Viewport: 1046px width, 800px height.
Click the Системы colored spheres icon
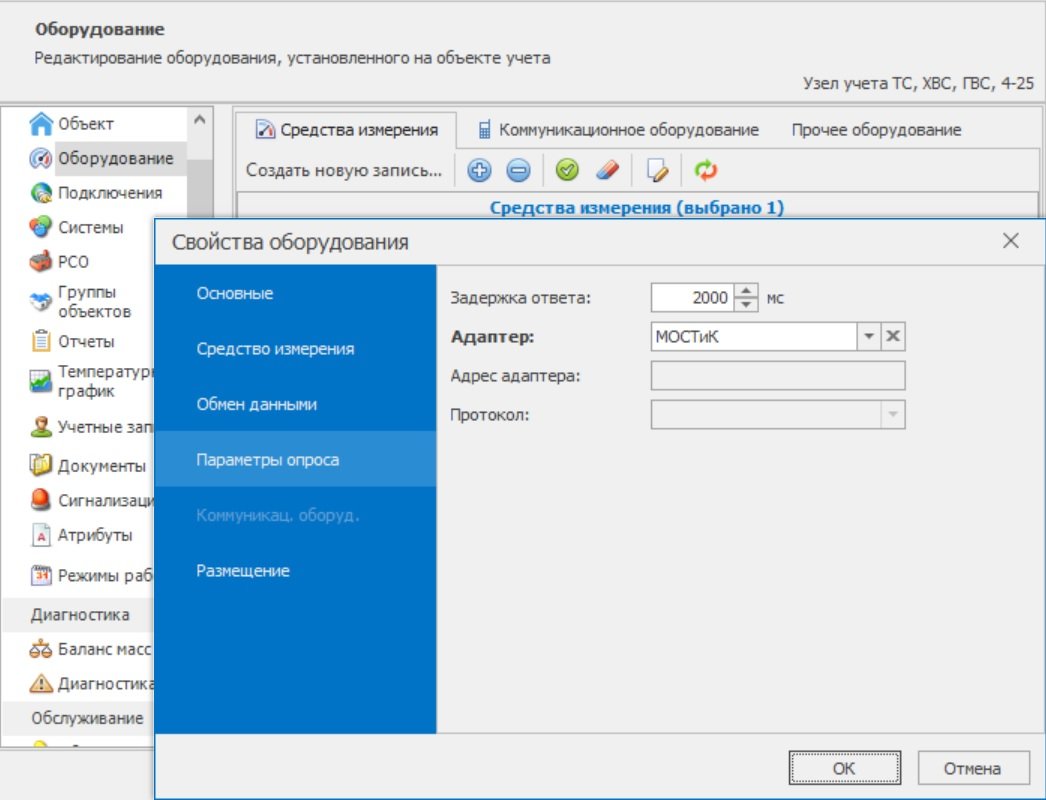tap(41, 227)
